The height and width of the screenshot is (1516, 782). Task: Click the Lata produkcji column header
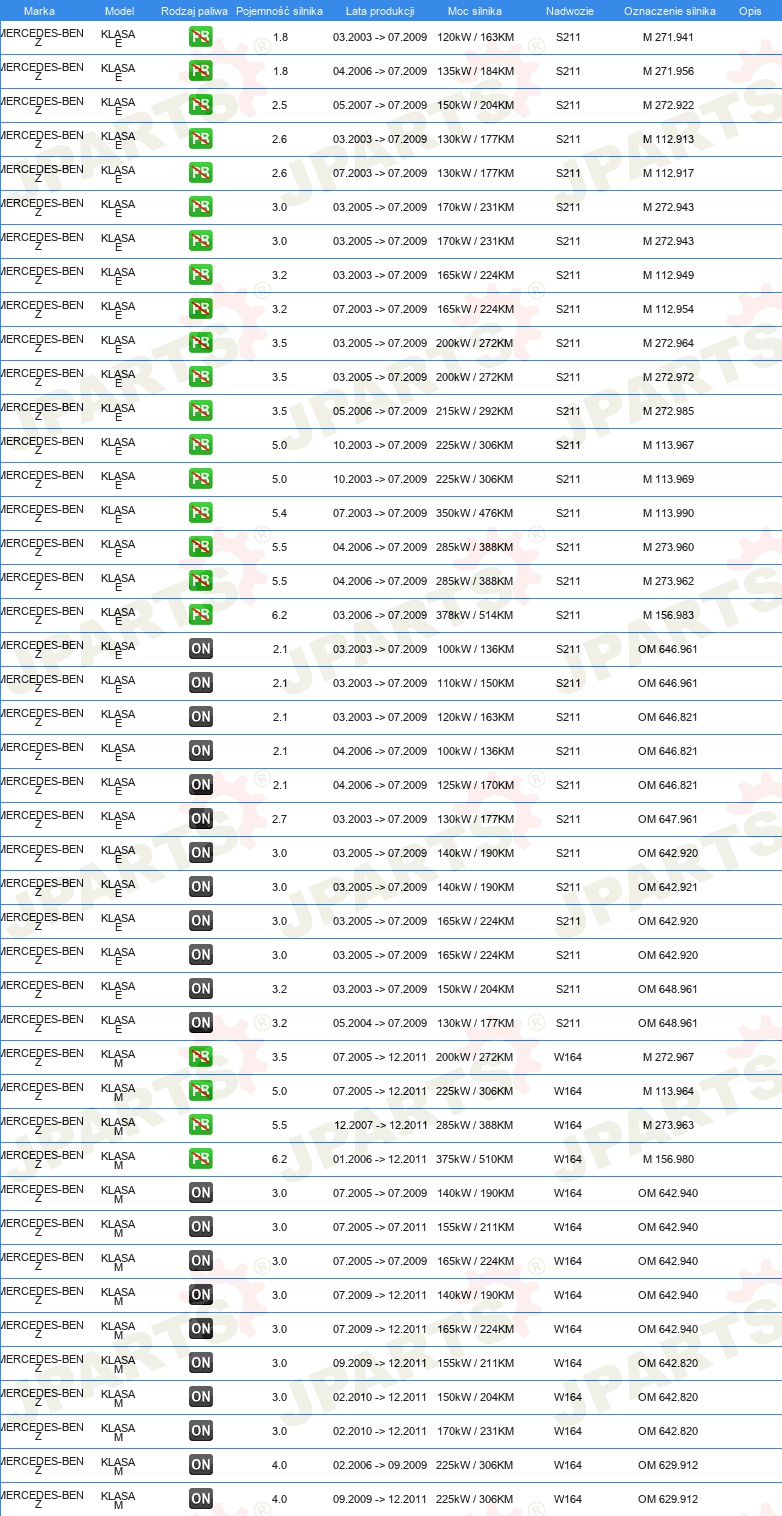pyautogui.click(x=380, y=11)
